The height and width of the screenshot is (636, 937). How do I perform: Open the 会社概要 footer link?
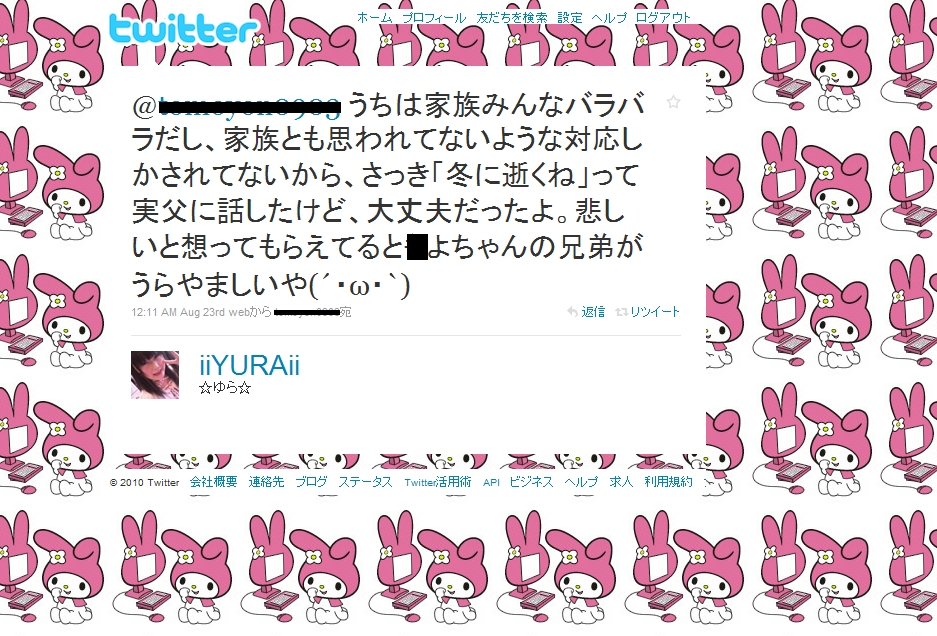pyautogui.click(x=213, y=482)
